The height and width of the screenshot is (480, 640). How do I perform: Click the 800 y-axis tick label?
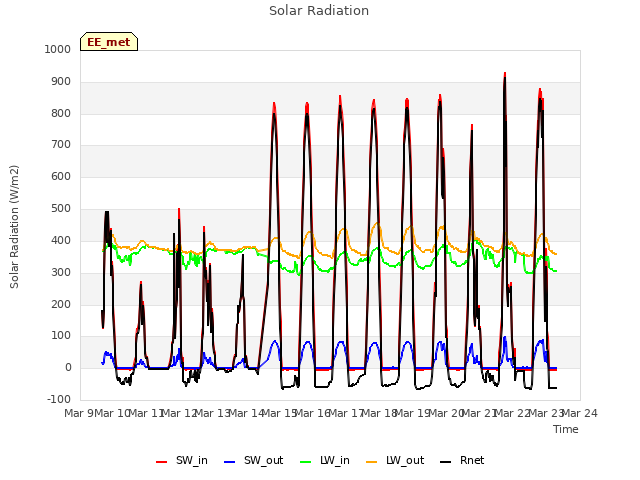click(61, 113)
